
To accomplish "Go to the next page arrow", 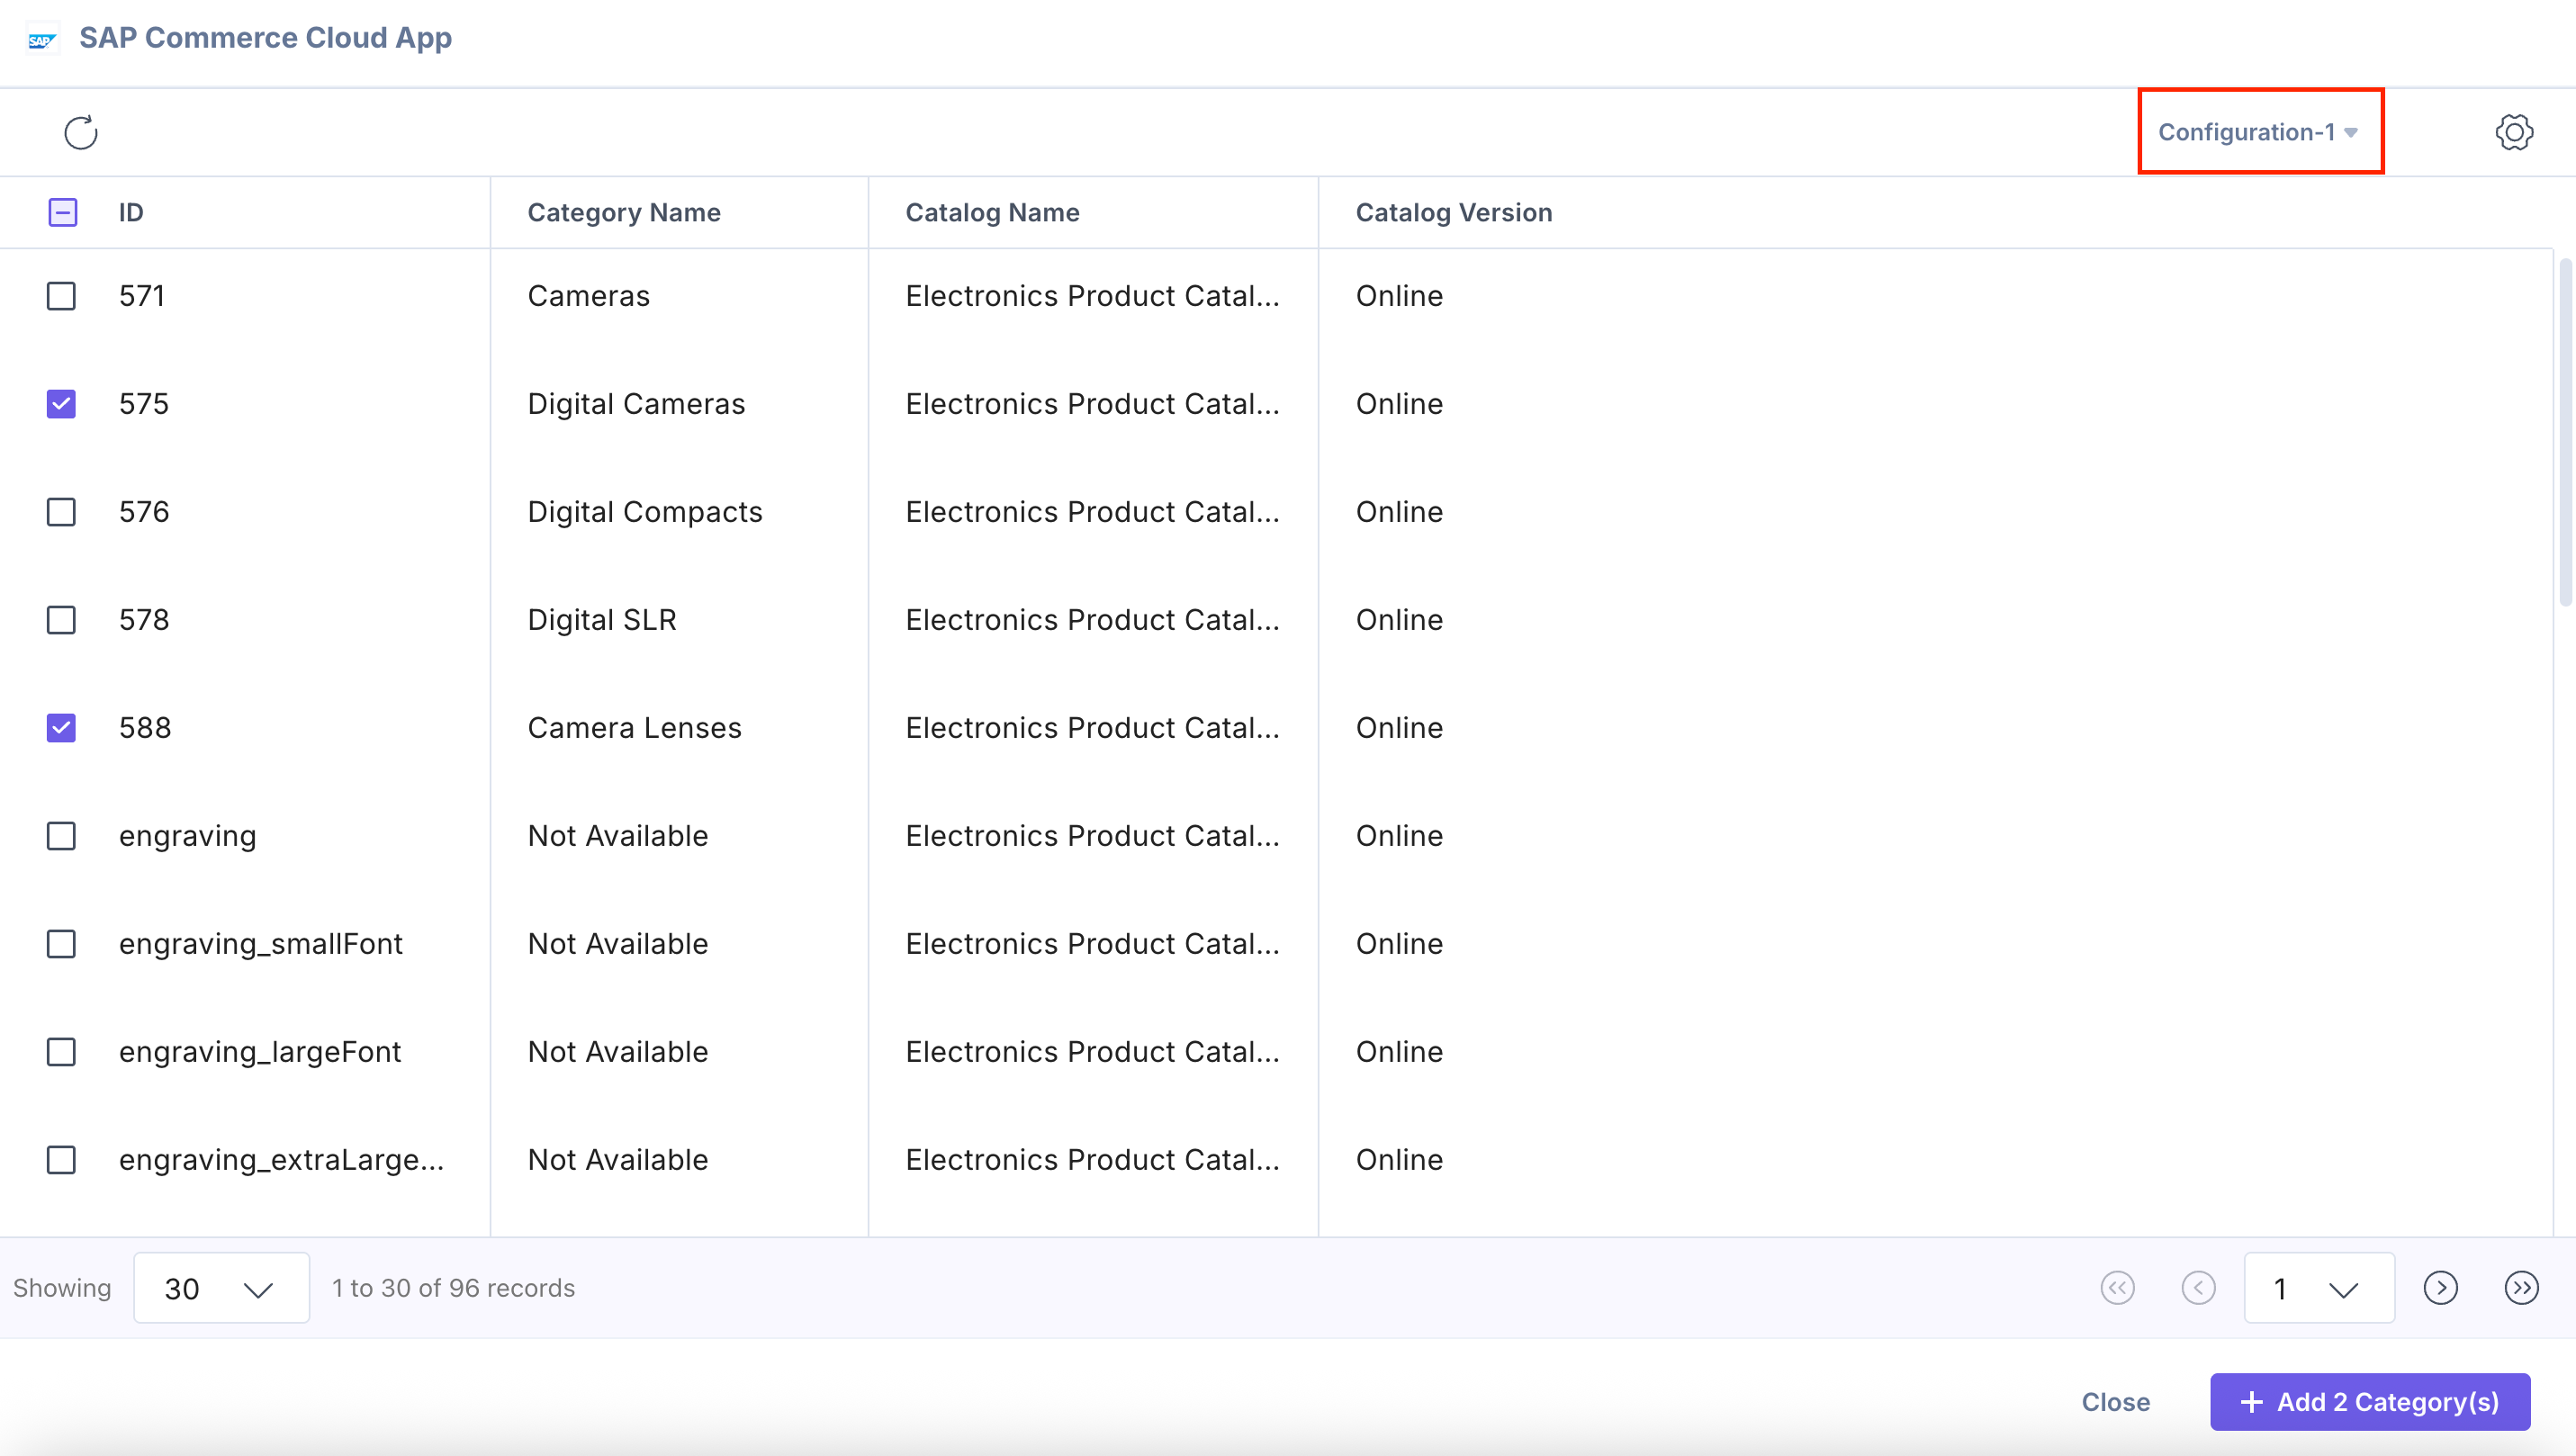I will [x=2440, y=1288].
